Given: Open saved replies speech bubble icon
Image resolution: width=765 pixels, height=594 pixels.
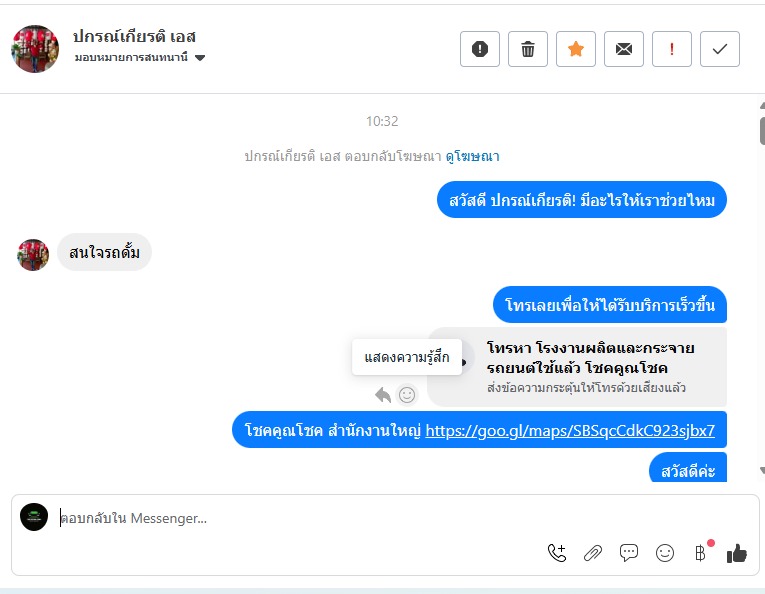Looking at the screenshot, I should coord(629,553).
